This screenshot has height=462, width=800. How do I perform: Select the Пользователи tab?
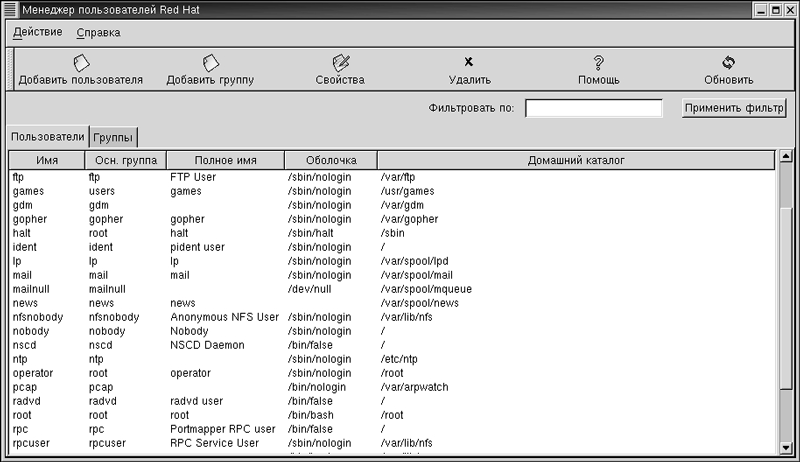(x=47, y=136)
